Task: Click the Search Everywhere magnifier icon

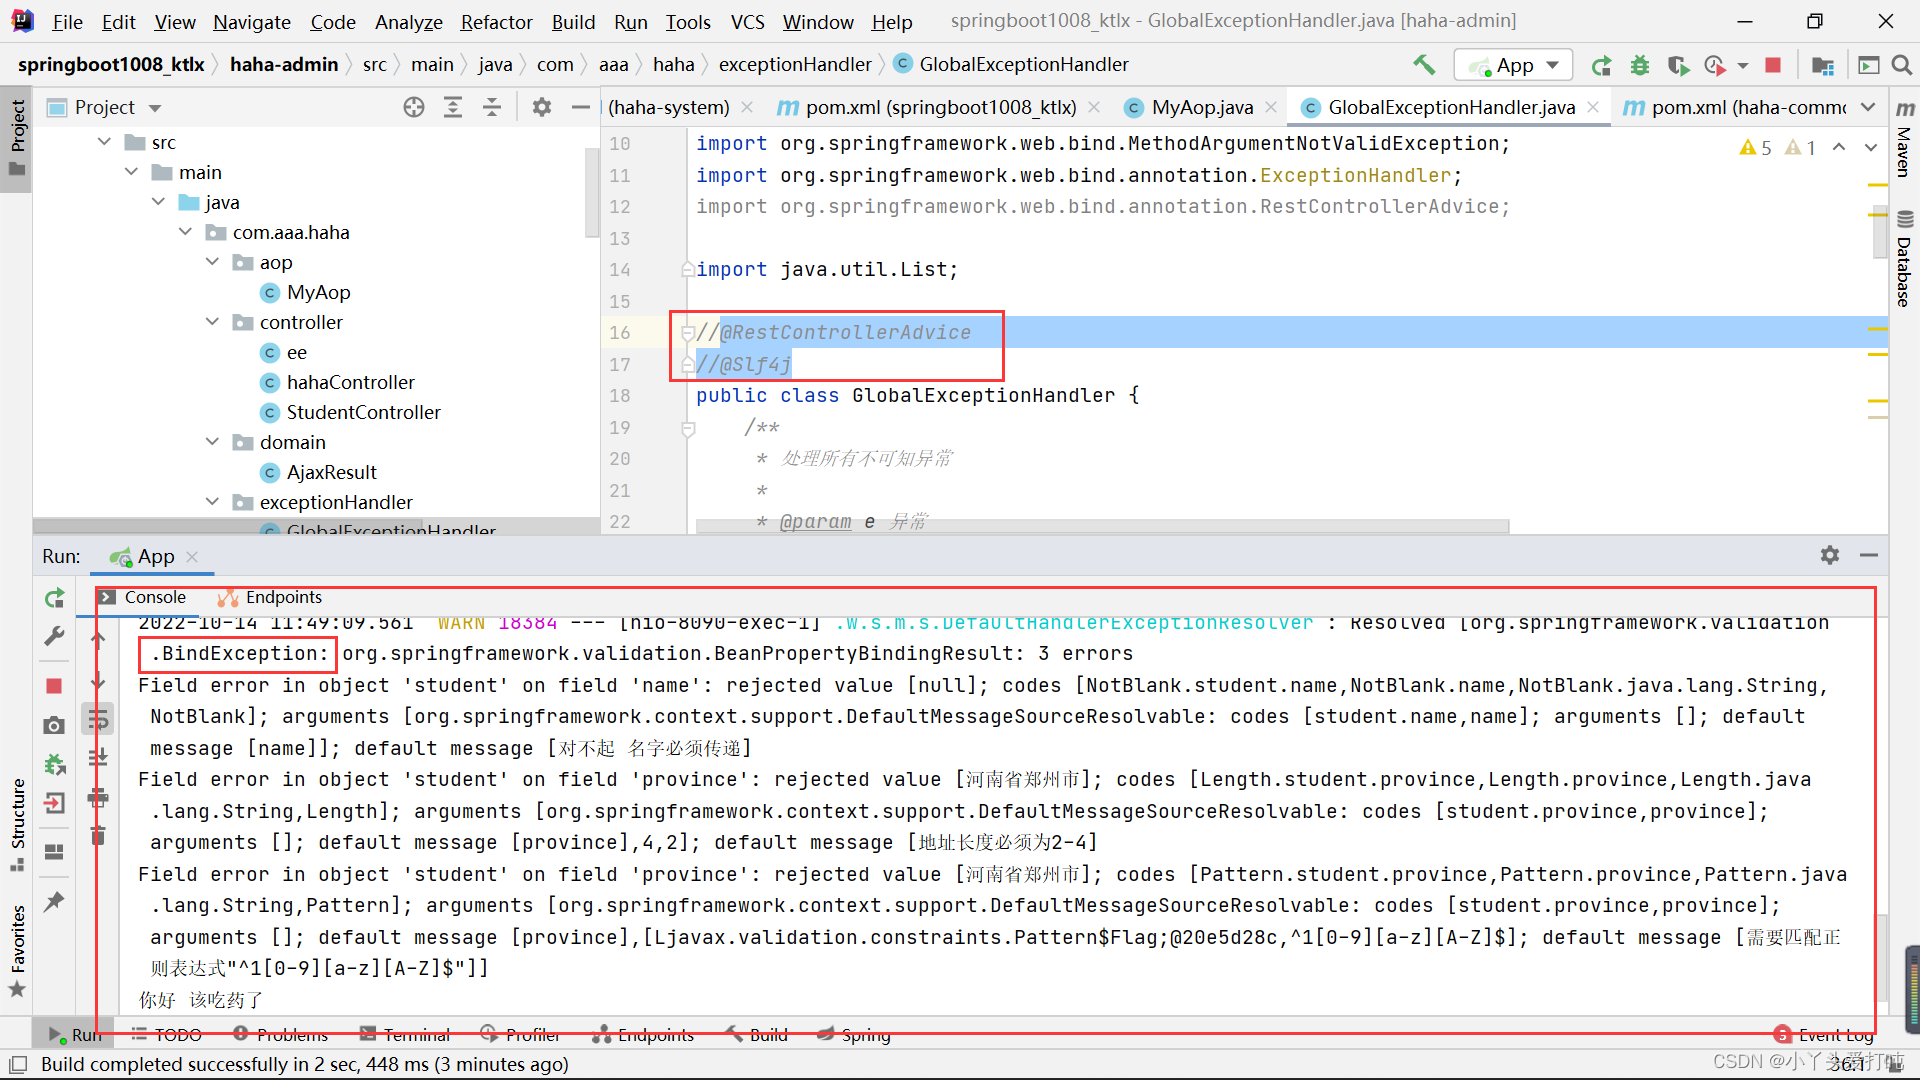Action: 1902,65
